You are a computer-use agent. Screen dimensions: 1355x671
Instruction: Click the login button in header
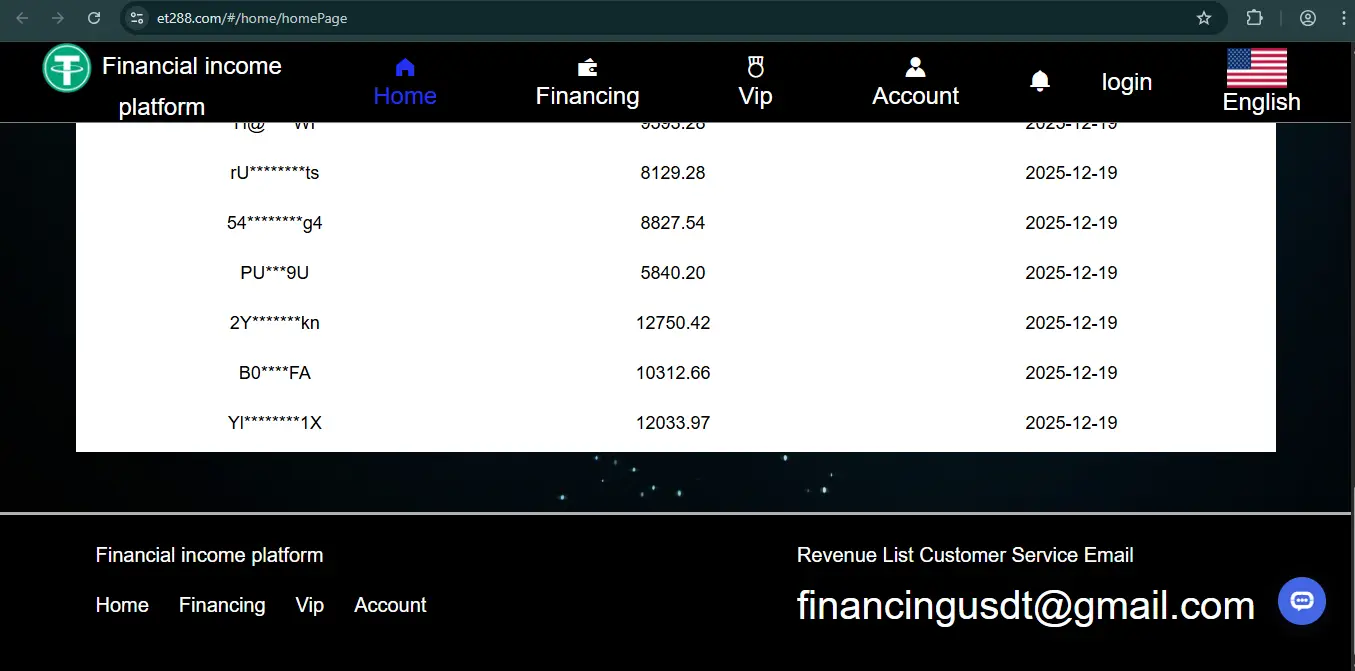tap(1126, 82)
